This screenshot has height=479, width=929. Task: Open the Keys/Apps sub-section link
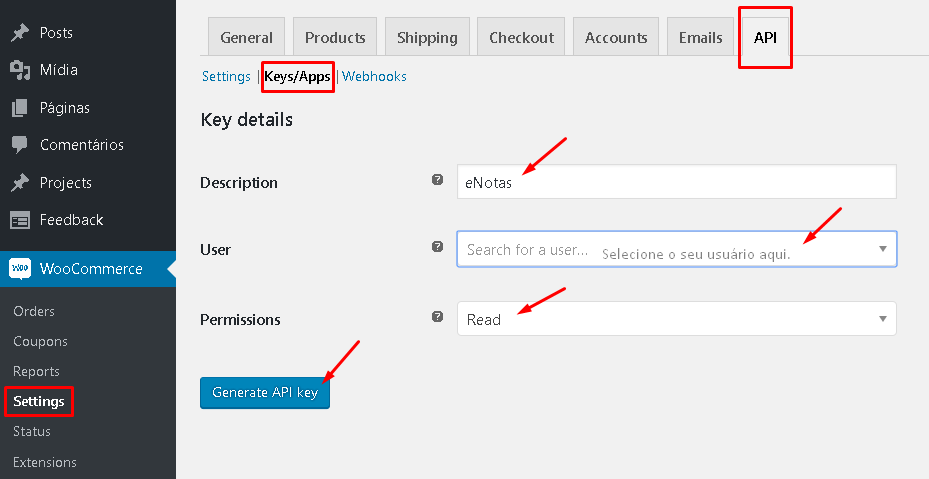[x=297, y=76]
